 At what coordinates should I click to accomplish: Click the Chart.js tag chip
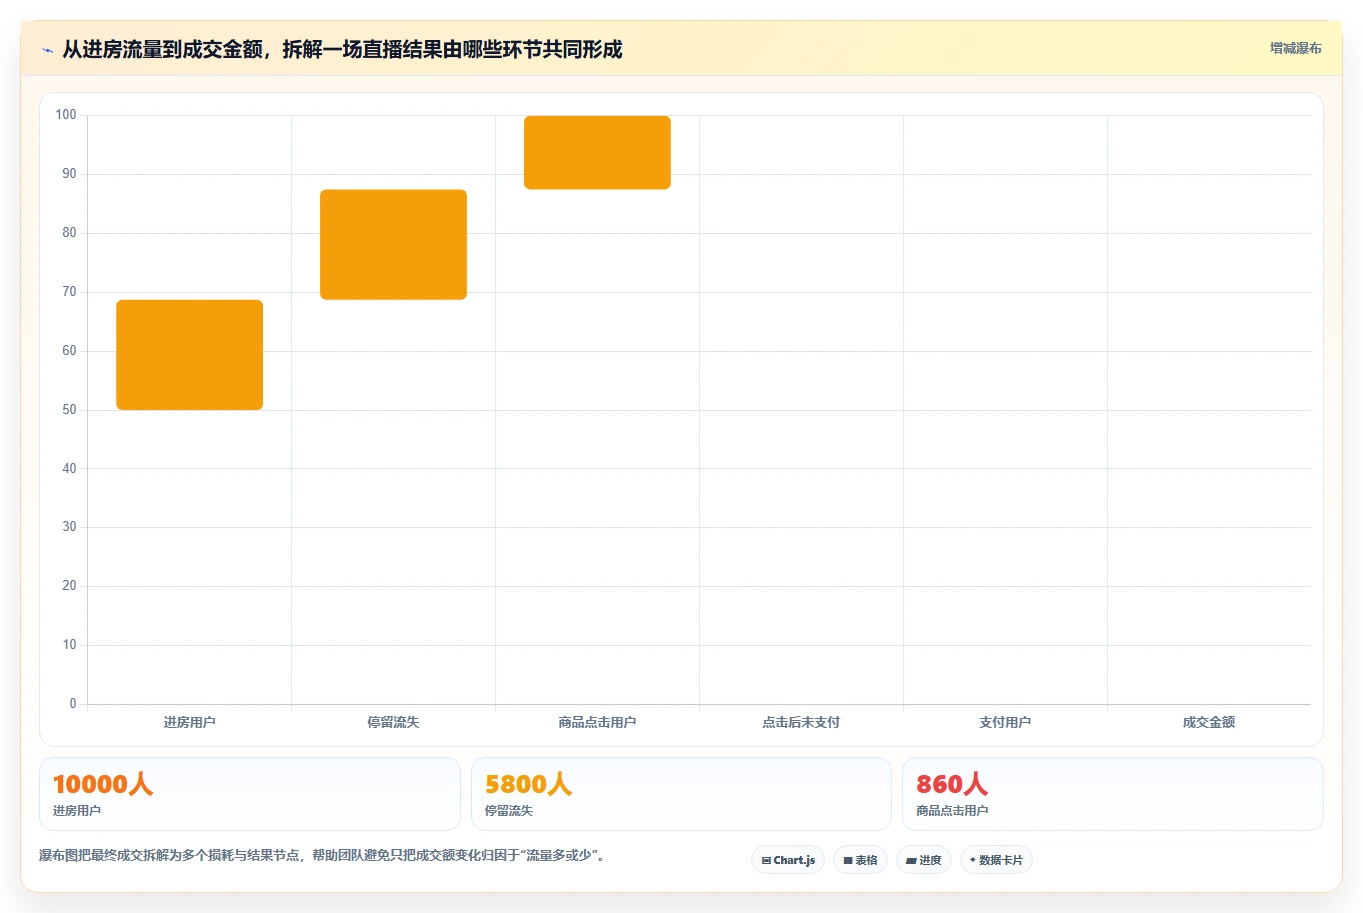tap(788, 860)
